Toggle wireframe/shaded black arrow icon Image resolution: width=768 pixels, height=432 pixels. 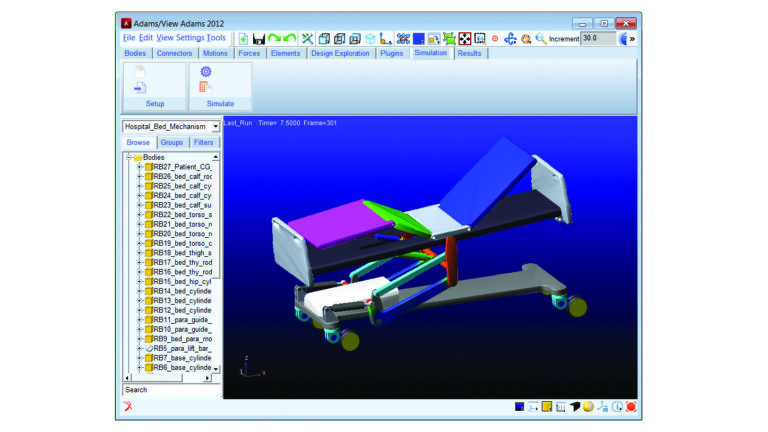click(x=575, y=407)
